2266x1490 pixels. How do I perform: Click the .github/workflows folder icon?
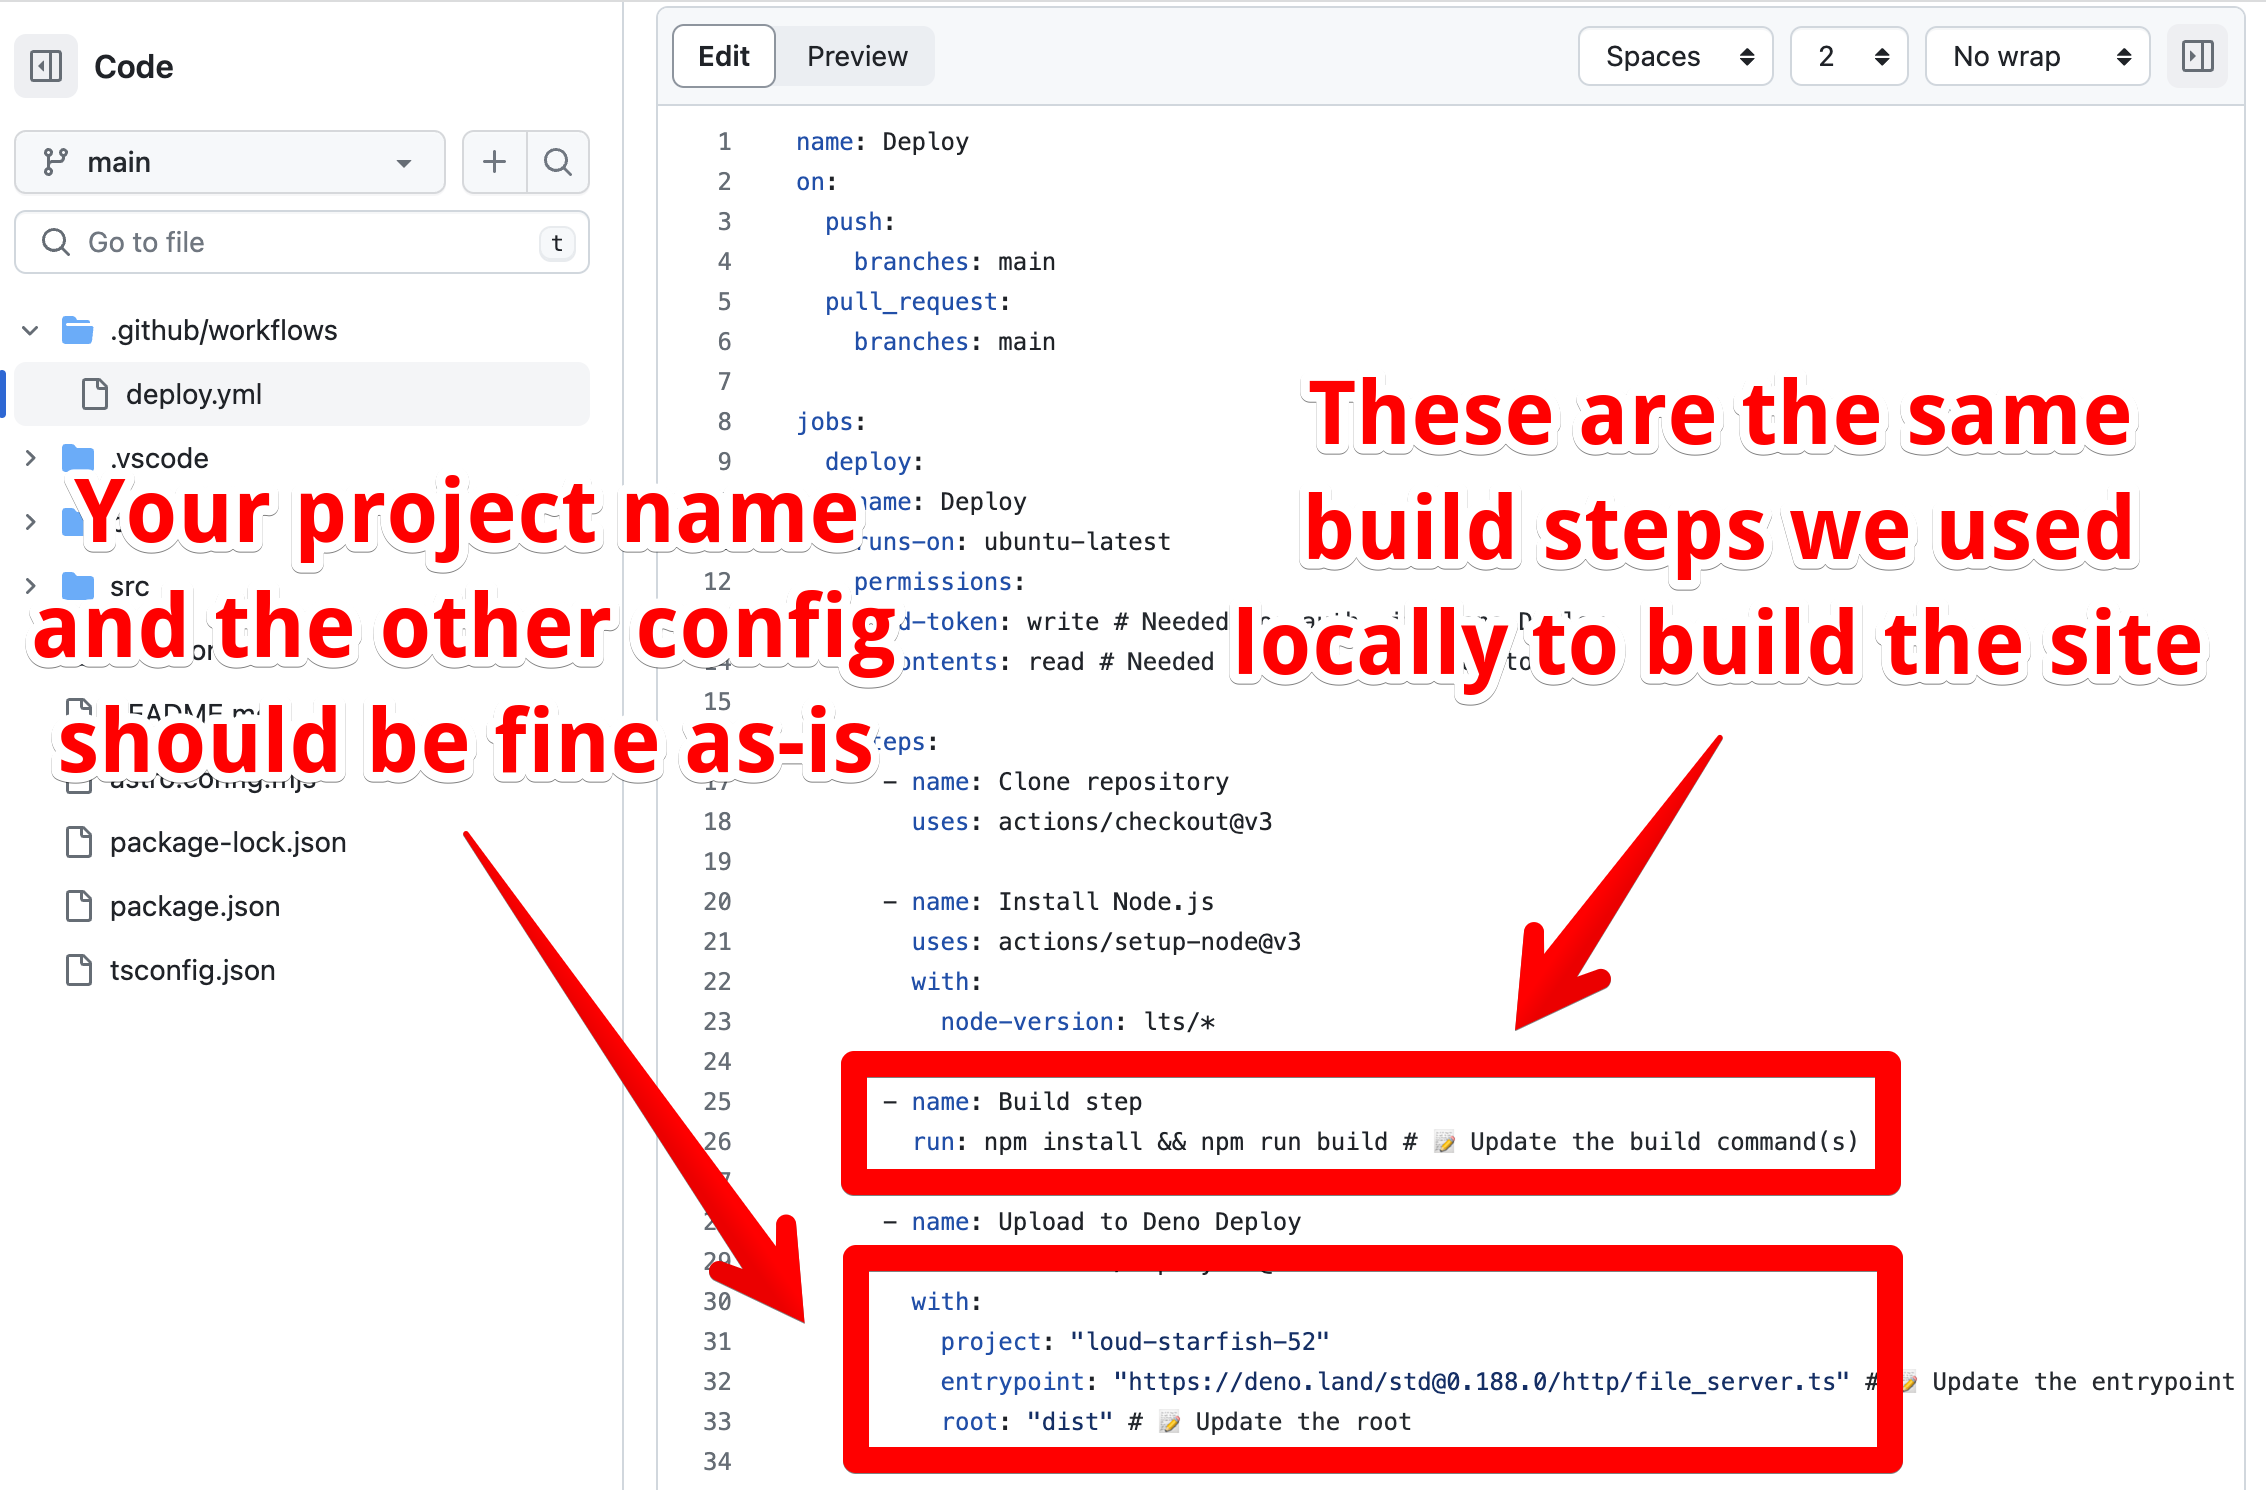pyautogui.click(x=77, y=329)
